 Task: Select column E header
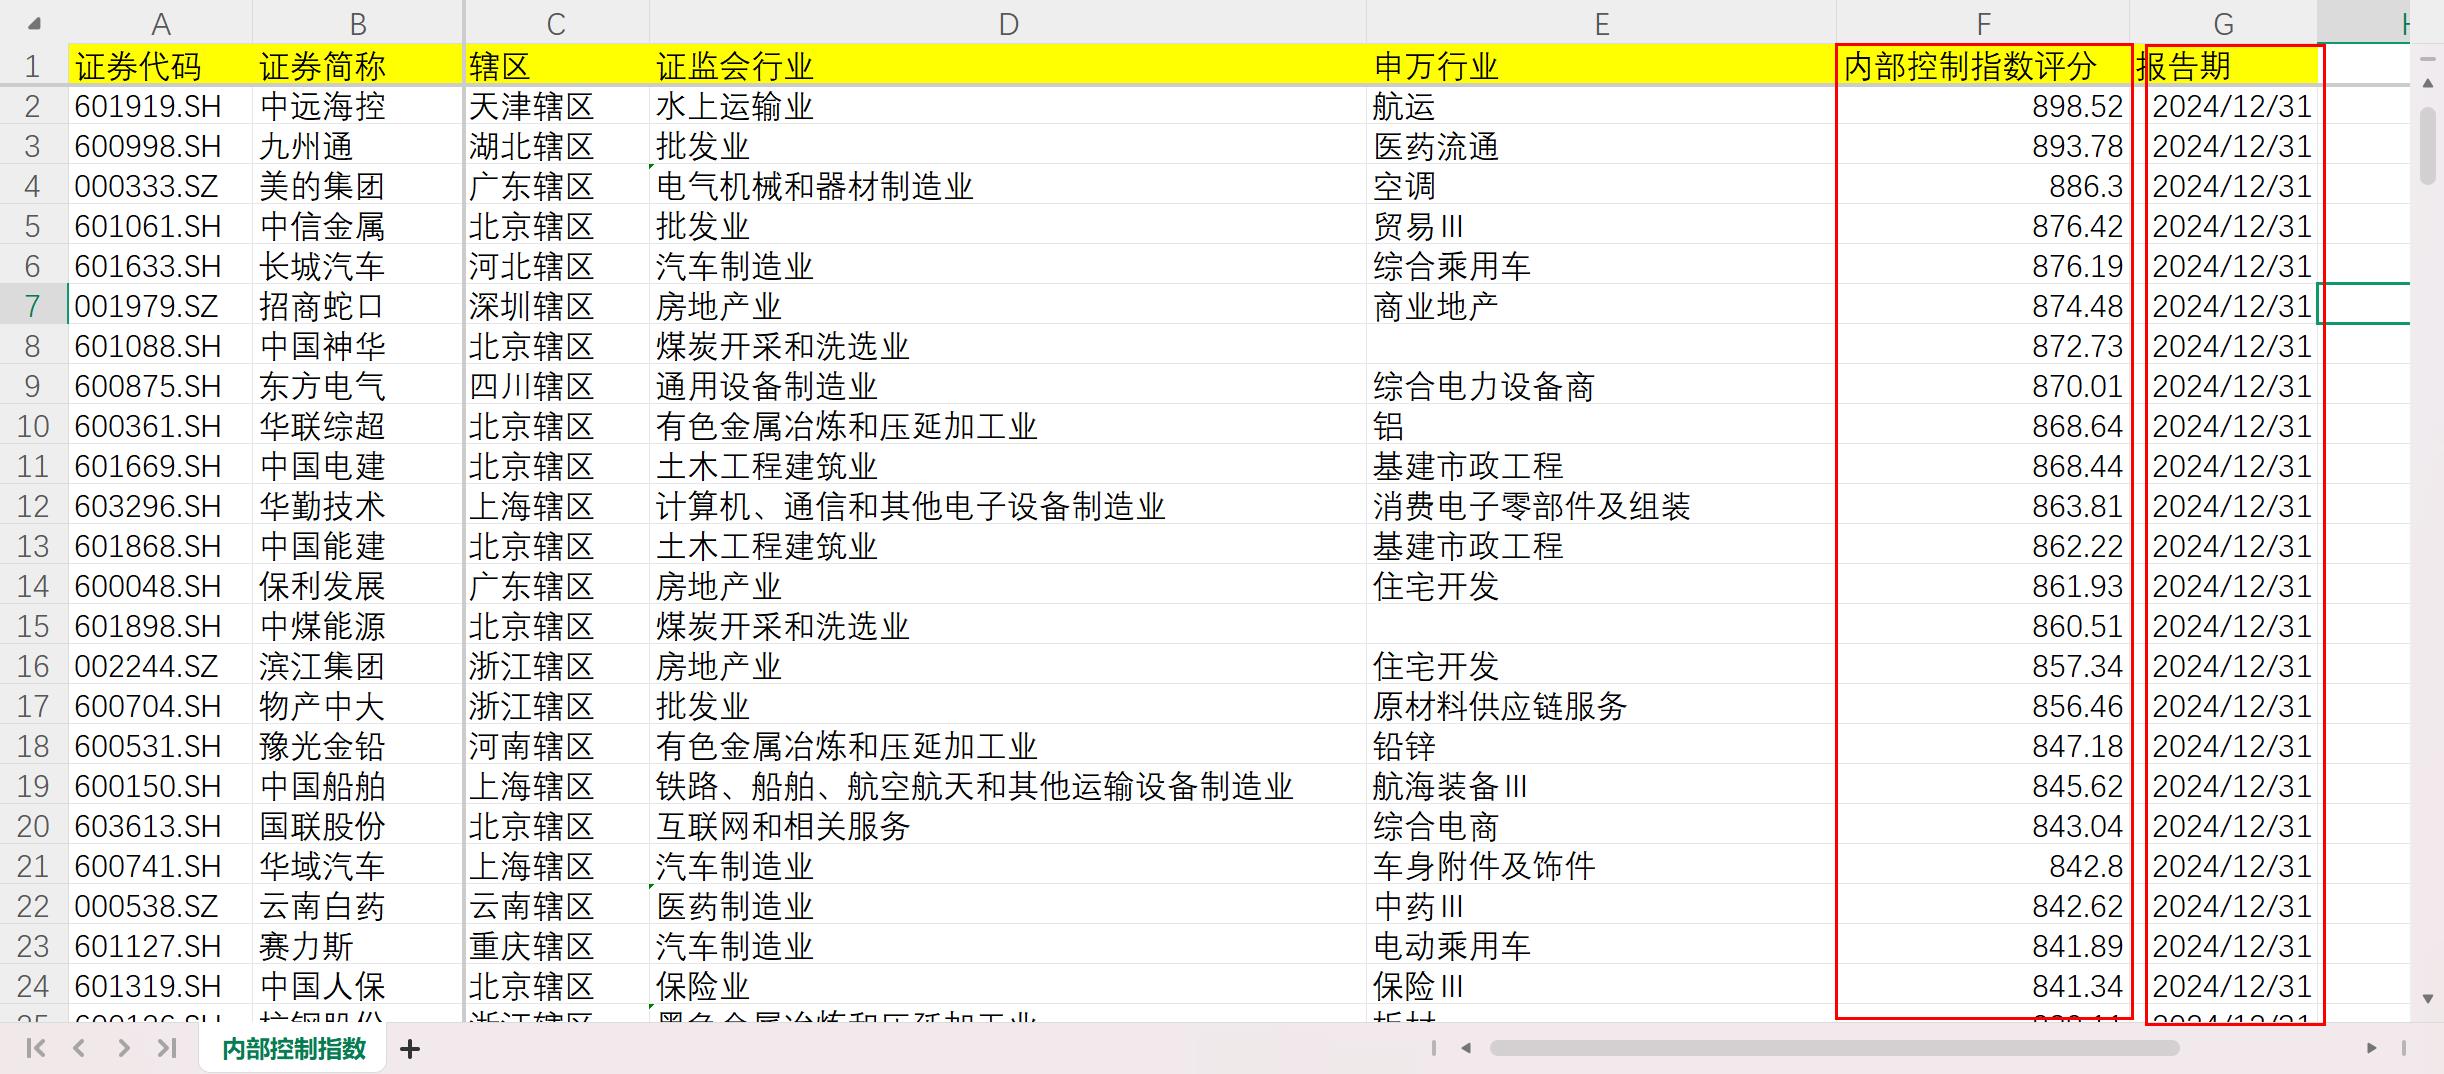(1601, 24)
